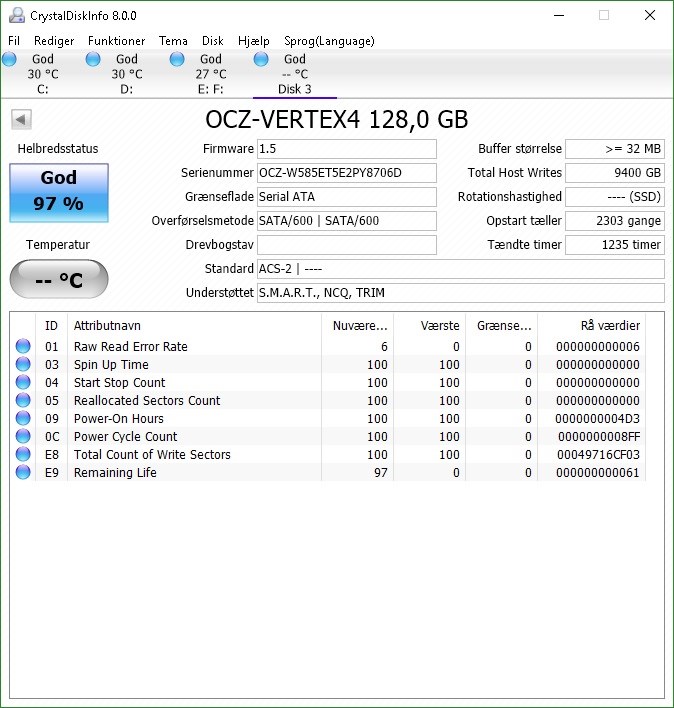Select the Power Cycle Count attribute
This screenshot has width=674, height=708.
pyautogui.click(x=126, y=437)
